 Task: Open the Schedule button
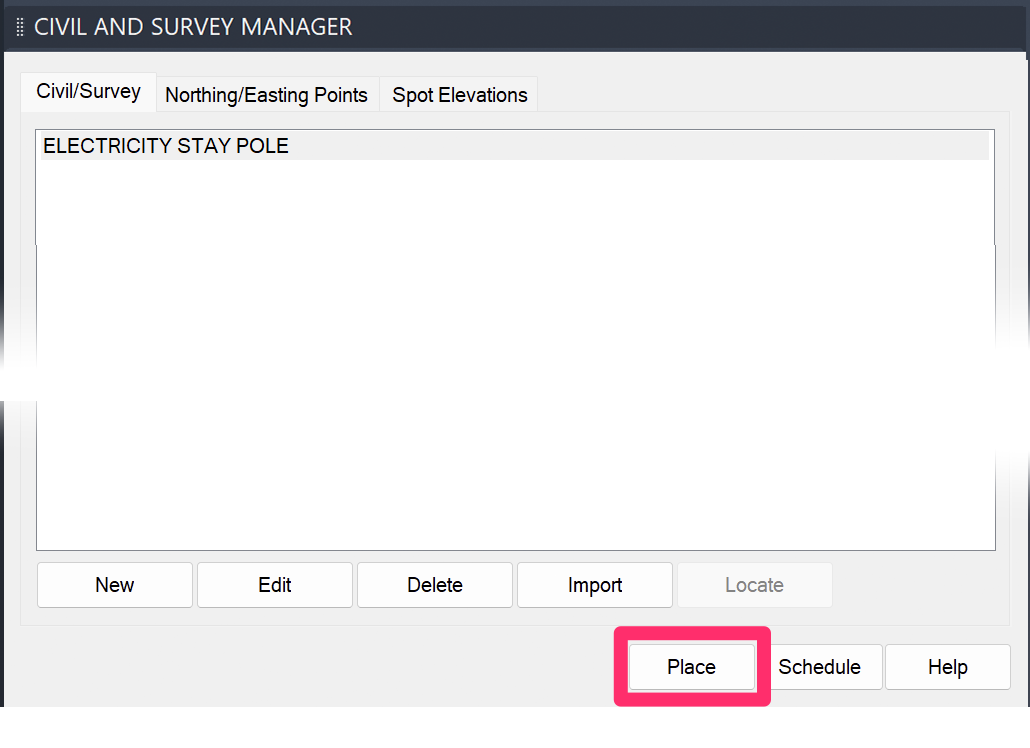coord(820,667)
